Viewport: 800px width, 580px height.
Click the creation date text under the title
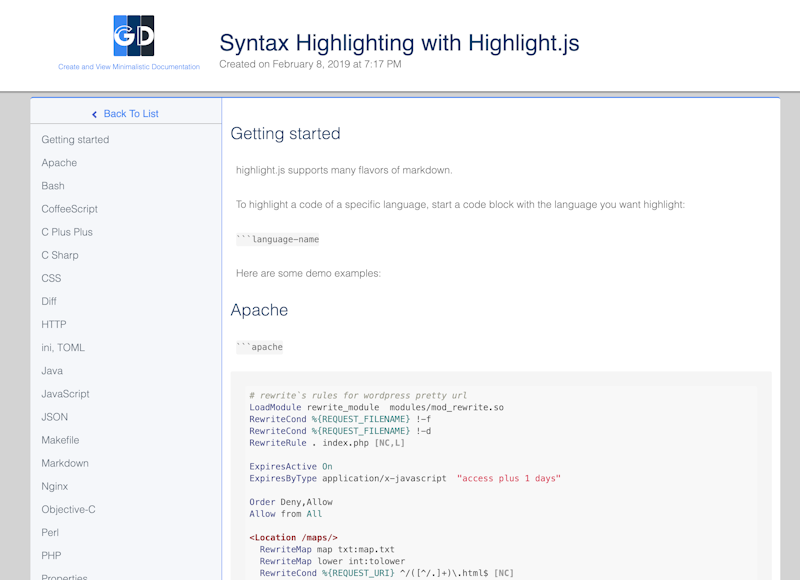coord(310,64)
